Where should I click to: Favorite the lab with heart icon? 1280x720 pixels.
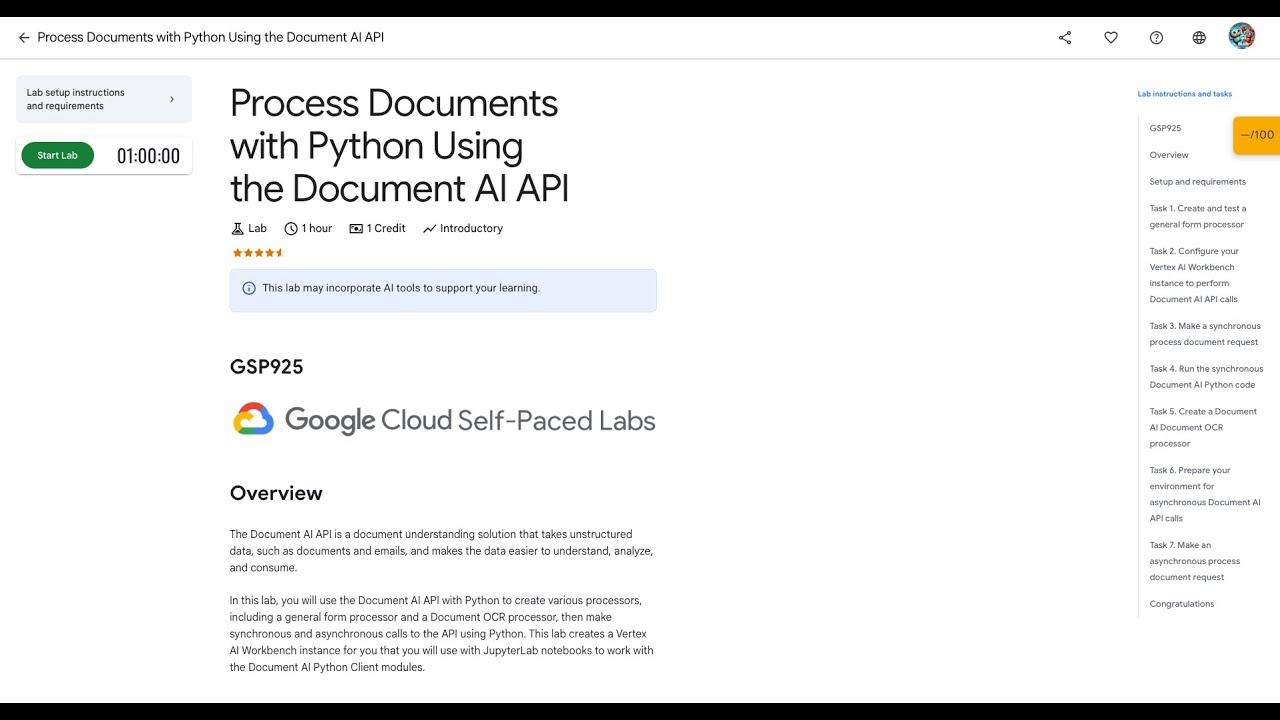pyautogui.click(x=1111, y=38)
